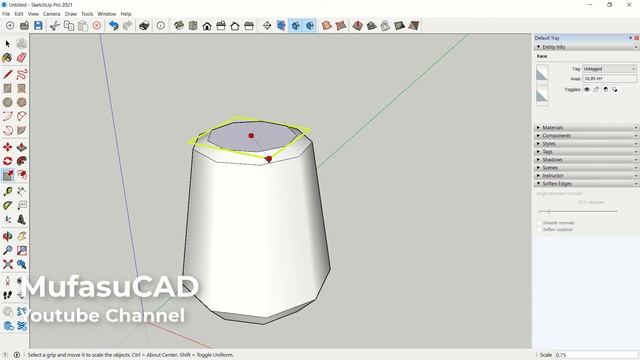This screenshot has height=360, width=640.
Task: Click the Zoom Extents tool
Action: [x=8, y=264]
